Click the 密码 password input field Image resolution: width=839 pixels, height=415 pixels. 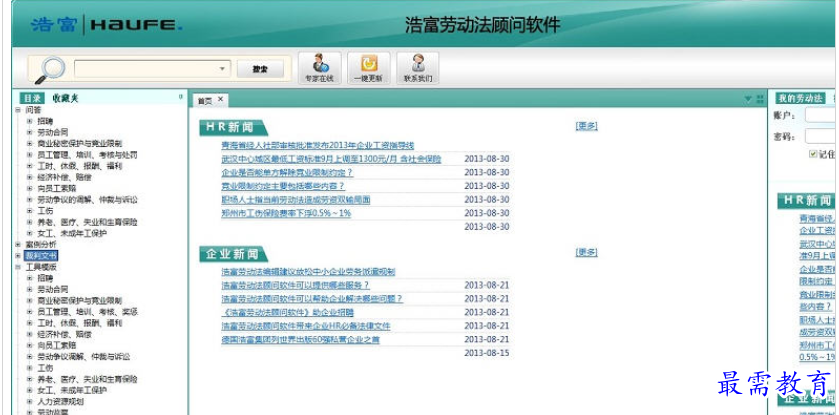[821, 136]
